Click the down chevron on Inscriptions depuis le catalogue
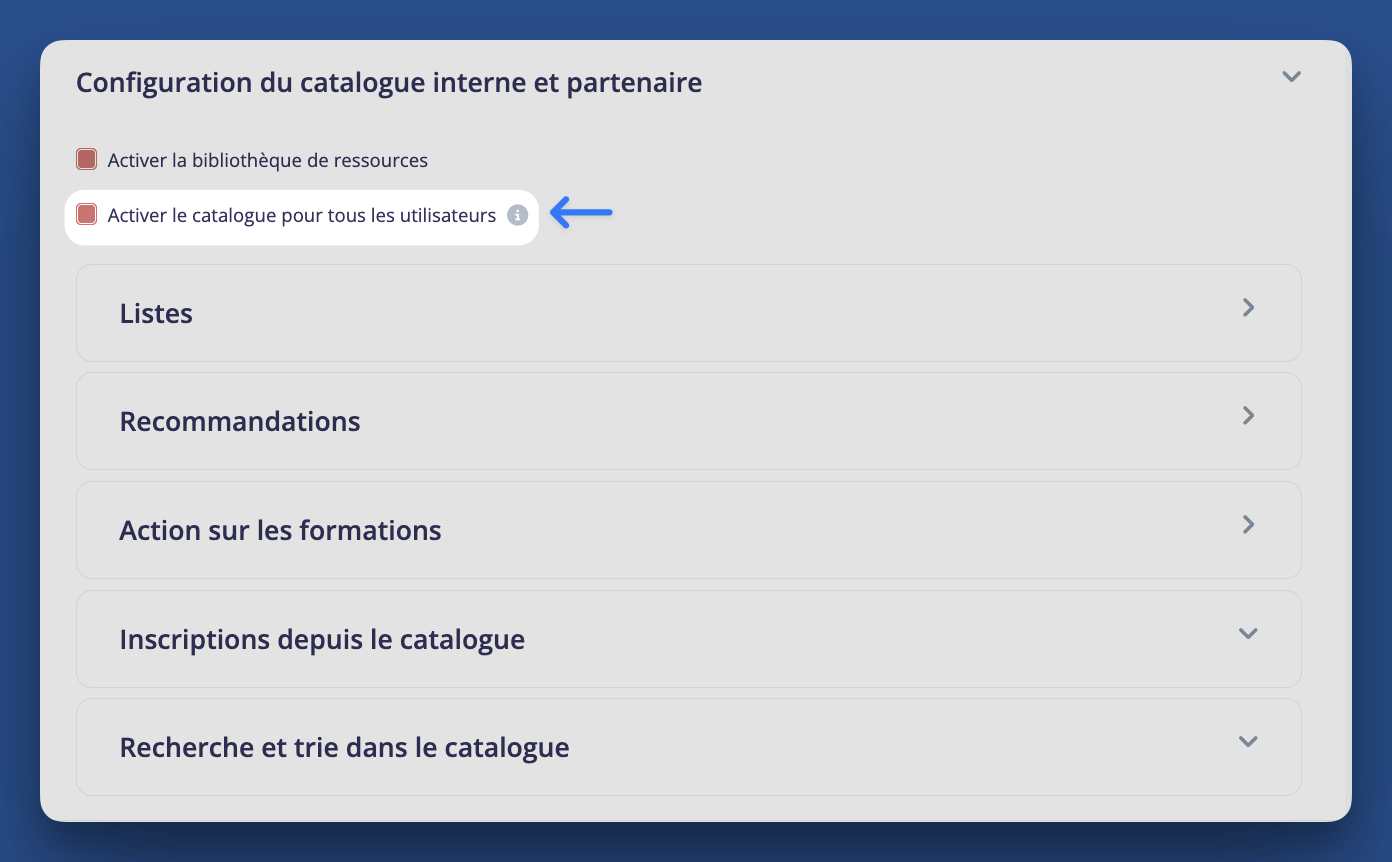Screen dimensions: 1392x862 (1247, 633)
